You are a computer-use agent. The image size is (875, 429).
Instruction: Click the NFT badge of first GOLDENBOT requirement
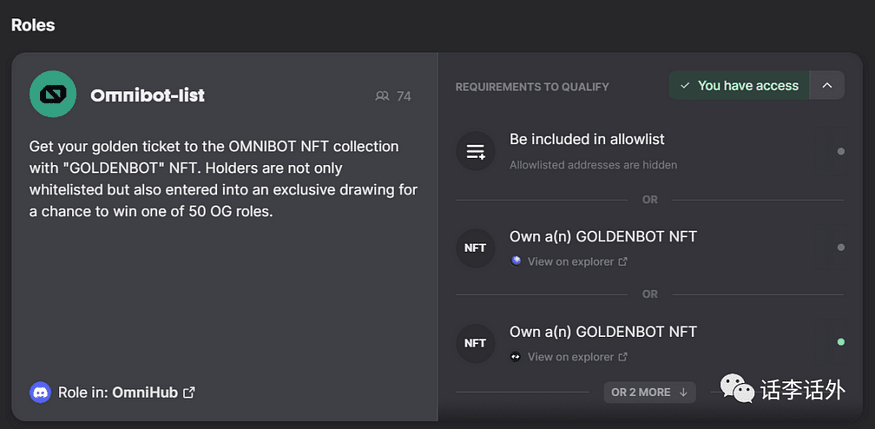[x=475, y=248]
